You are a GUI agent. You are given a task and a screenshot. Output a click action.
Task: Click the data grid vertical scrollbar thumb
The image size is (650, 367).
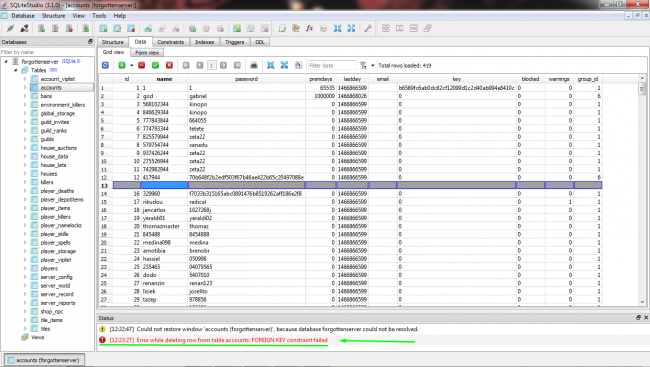642,88
